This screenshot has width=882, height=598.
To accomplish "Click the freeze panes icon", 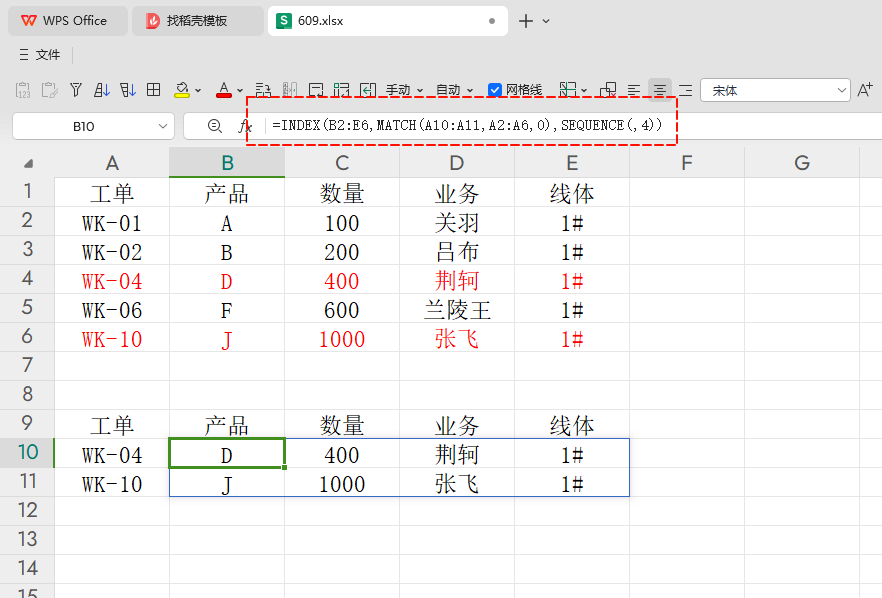I will tap(568, 90).
